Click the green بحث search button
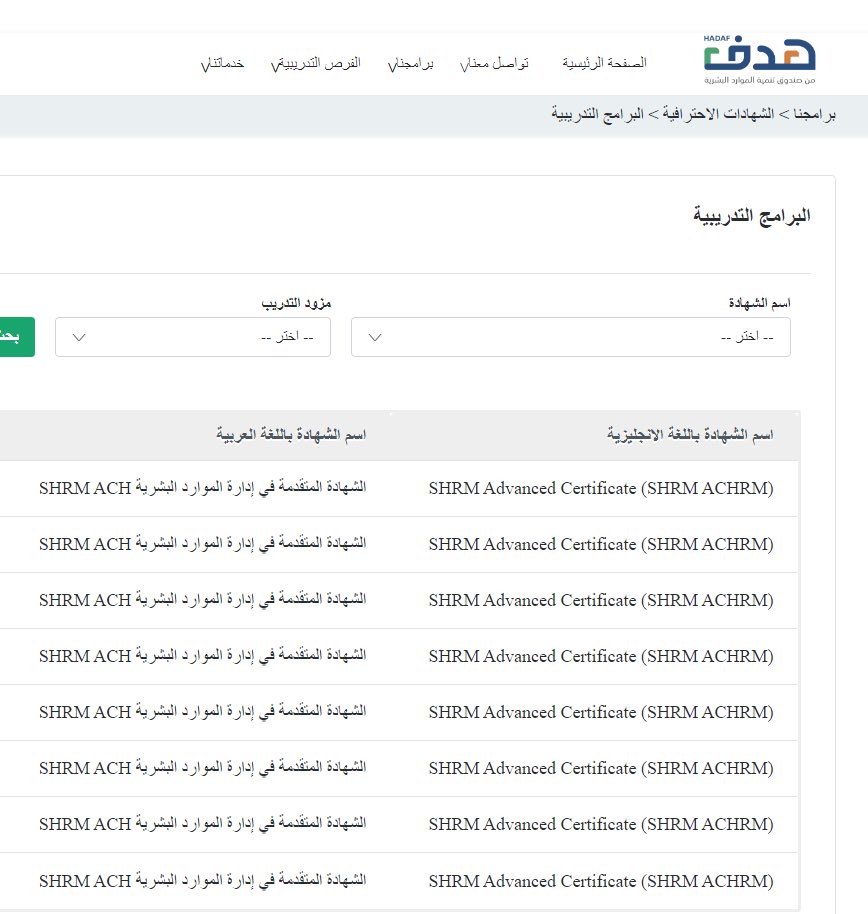The image size is (868, 914). [x=15, y=337]
